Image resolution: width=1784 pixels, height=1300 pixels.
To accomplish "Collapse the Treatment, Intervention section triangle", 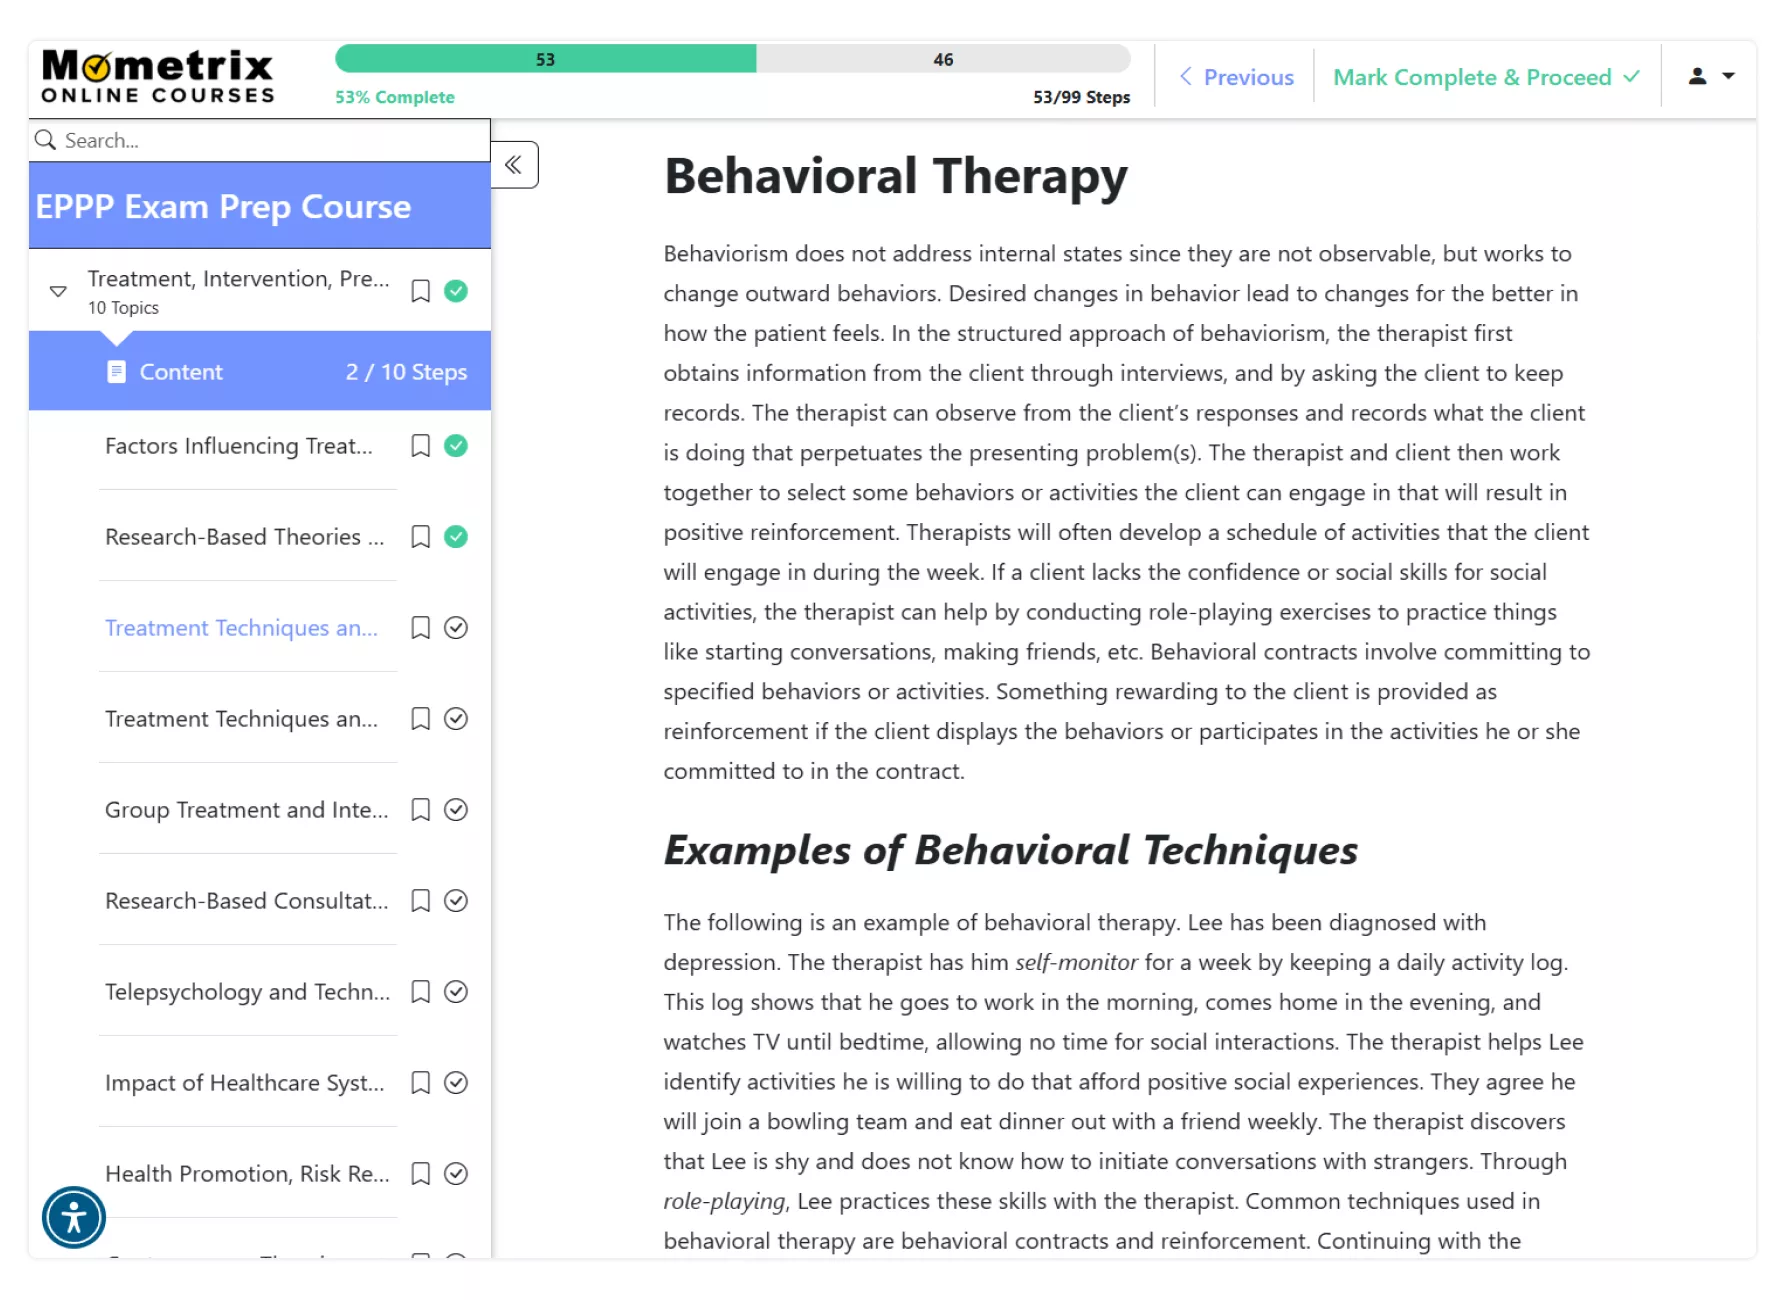I will coord(58,291).
